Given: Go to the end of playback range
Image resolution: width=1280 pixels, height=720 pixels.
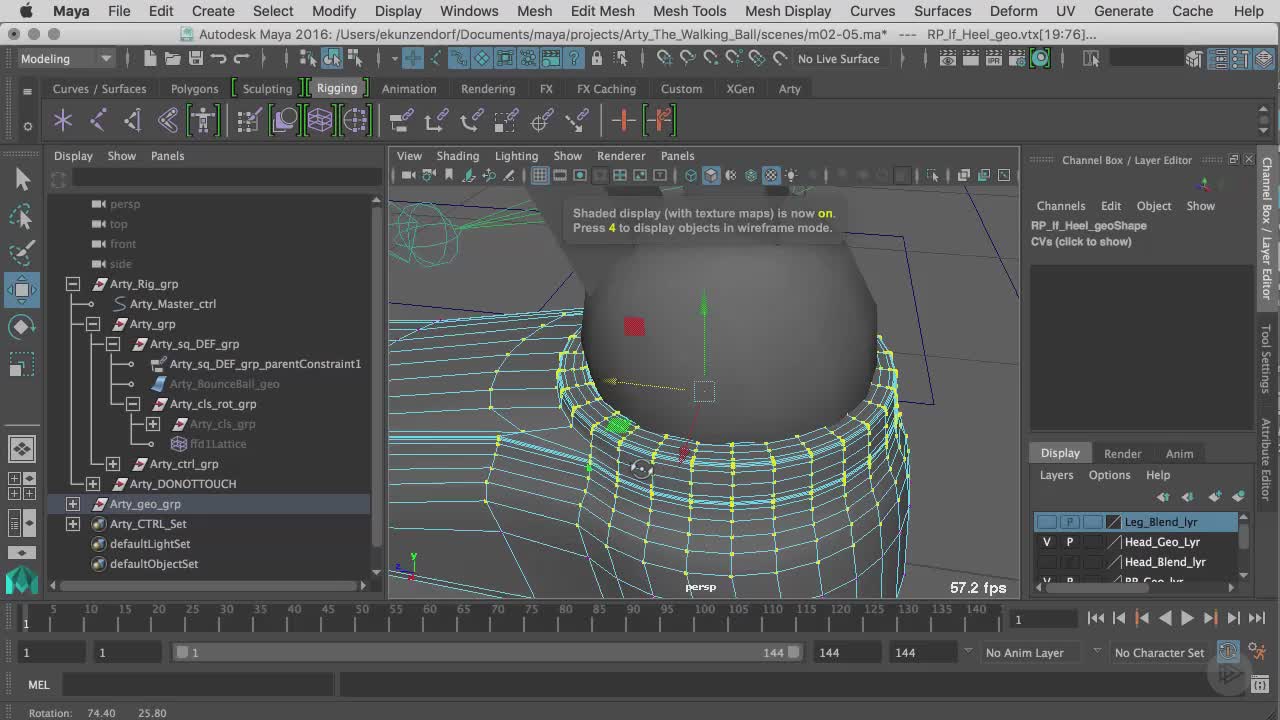Looking at the screenshot, I should coord(1257,618).
